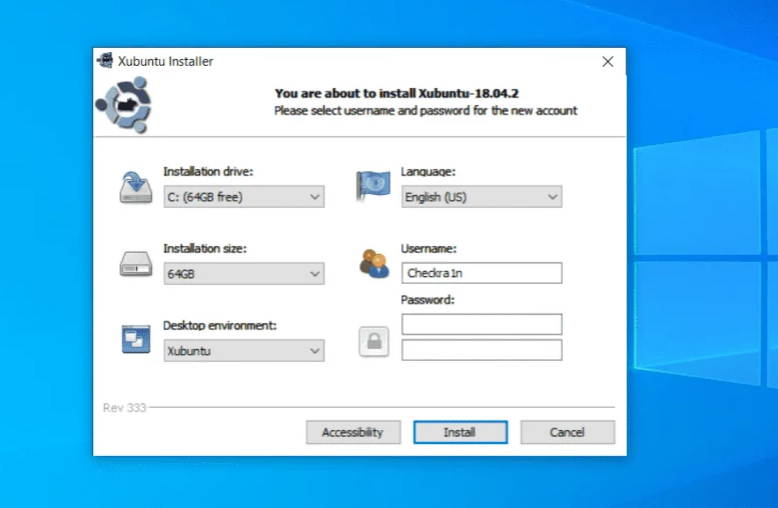This screenshot has height=508, width=778.
Task: Click the 'Installation drive:' label
Action: pyautogui.click(x=208, y=172)
